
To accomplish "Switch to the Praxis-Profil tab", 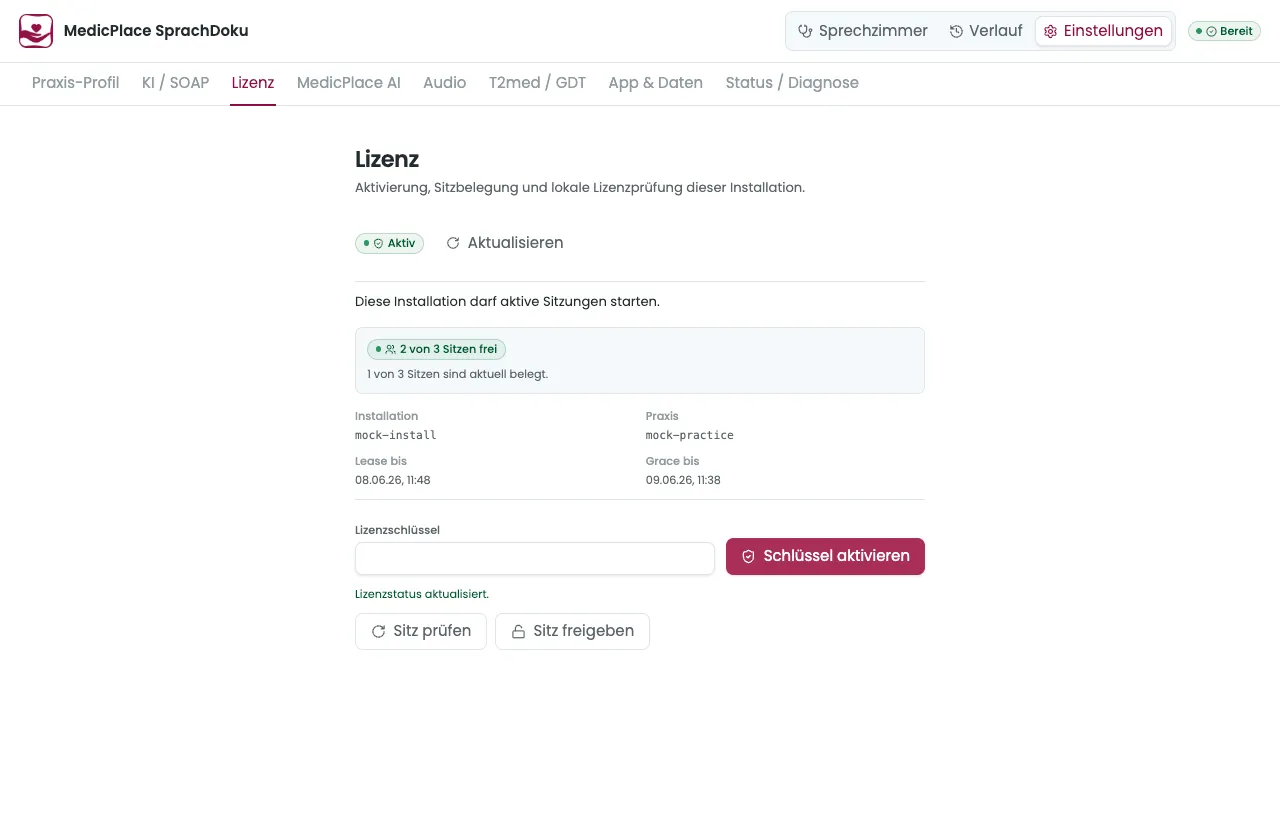I will pos(75,83).
